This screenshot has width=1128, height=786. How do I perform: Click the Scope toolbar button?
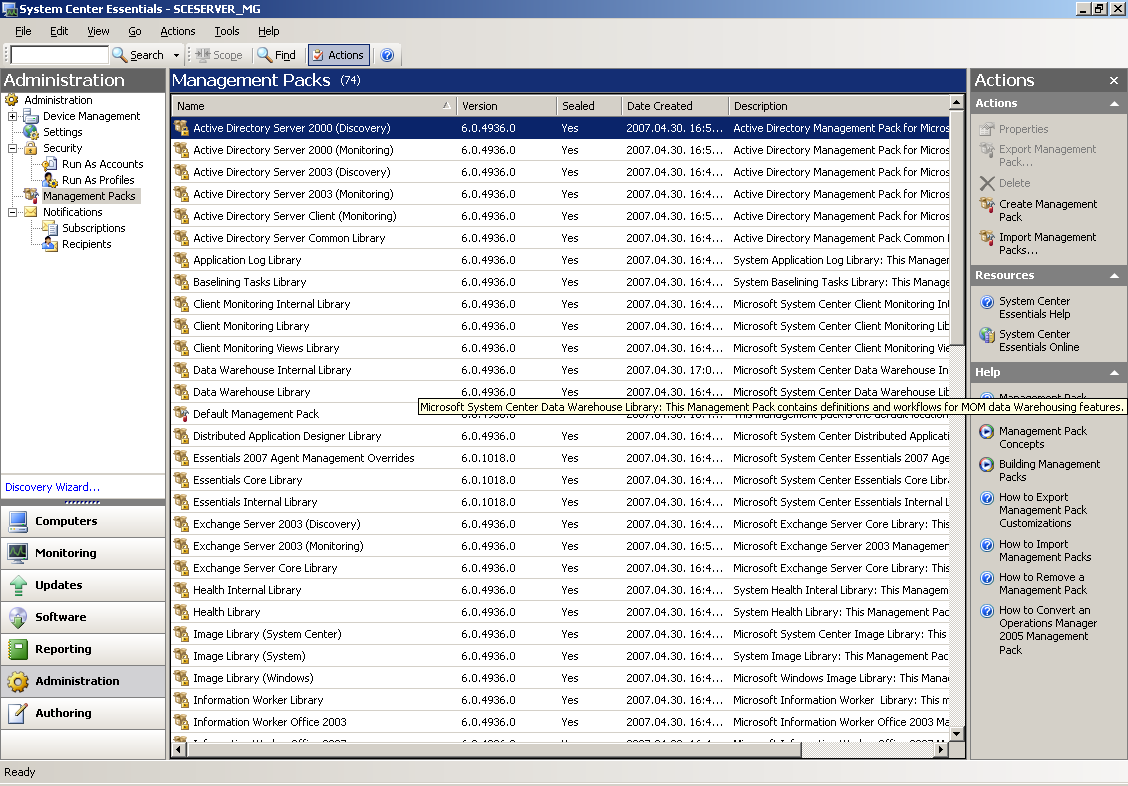point(219,55)
